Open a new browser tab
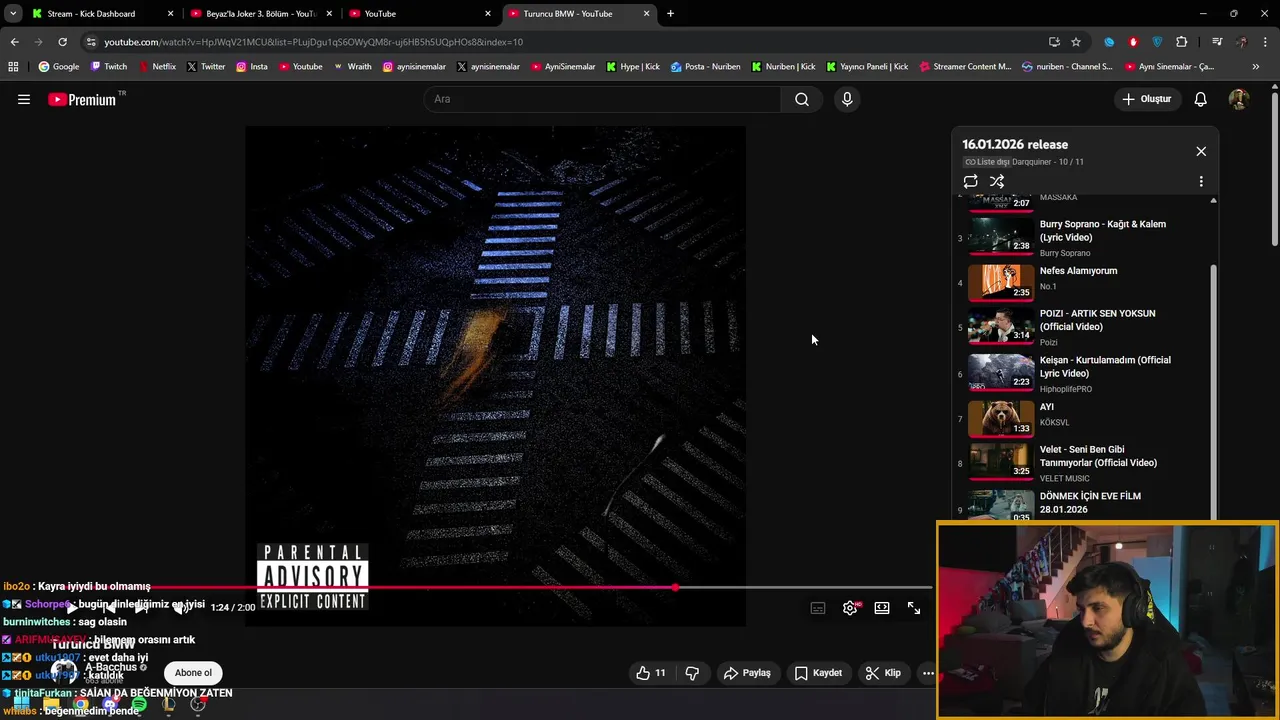The image size is (1280, 720). pyautogui.click(x=670, y=14)
